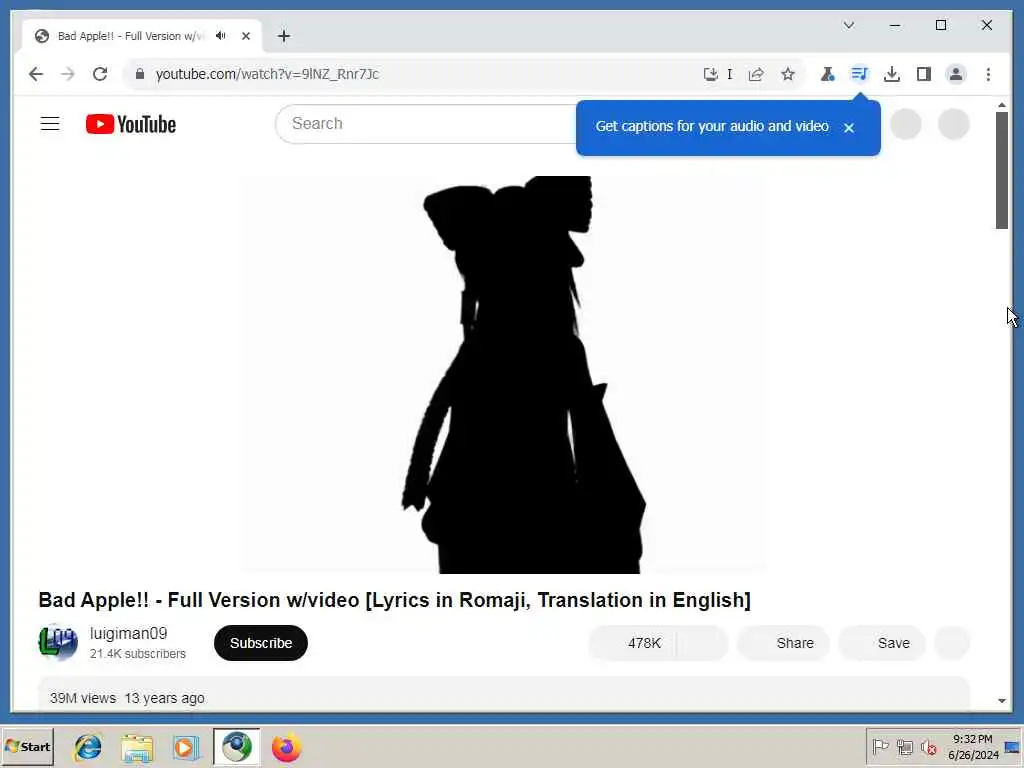The width and height of the screenshot is (1024, 768).
Task: Click the install app icon in address bar
Action: 711,74
